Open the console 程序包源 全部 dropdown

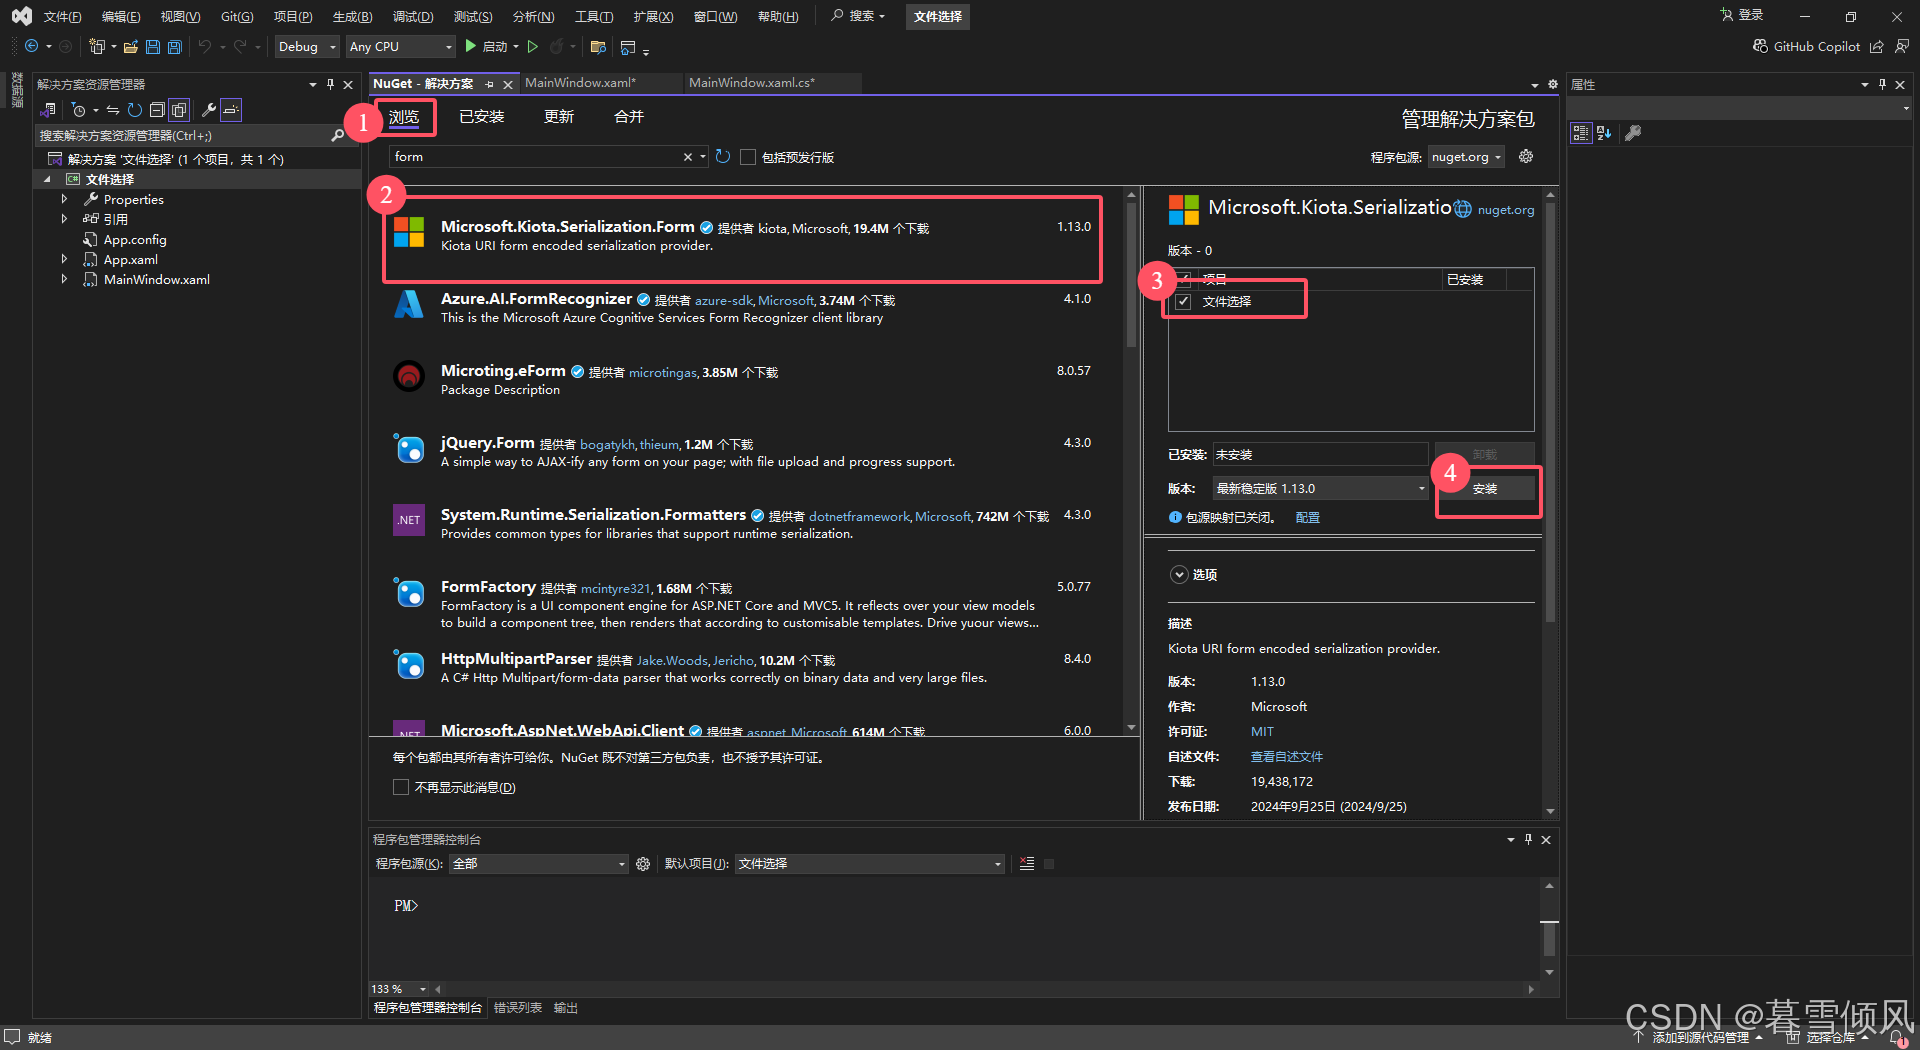[x=538, y=864]
